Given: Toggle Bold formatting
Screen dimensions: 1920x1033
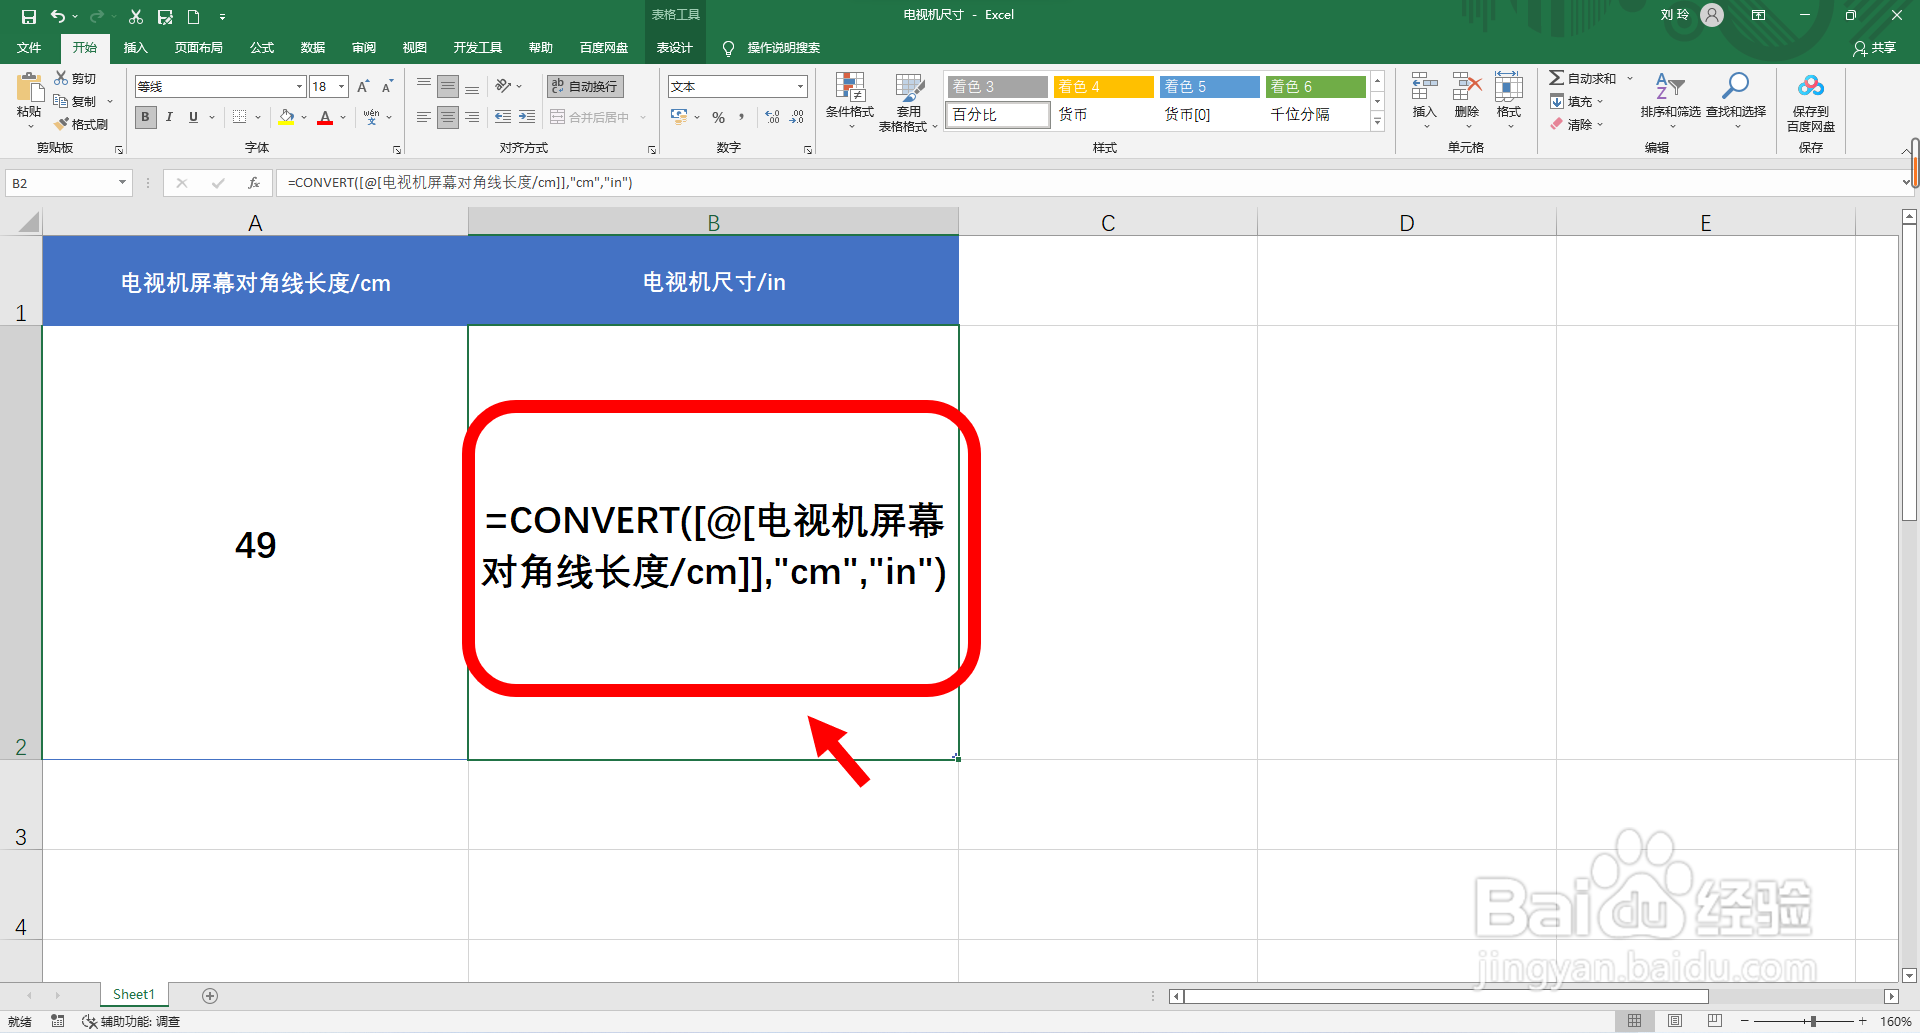Looking at the screenshot, I should (146, 117).
